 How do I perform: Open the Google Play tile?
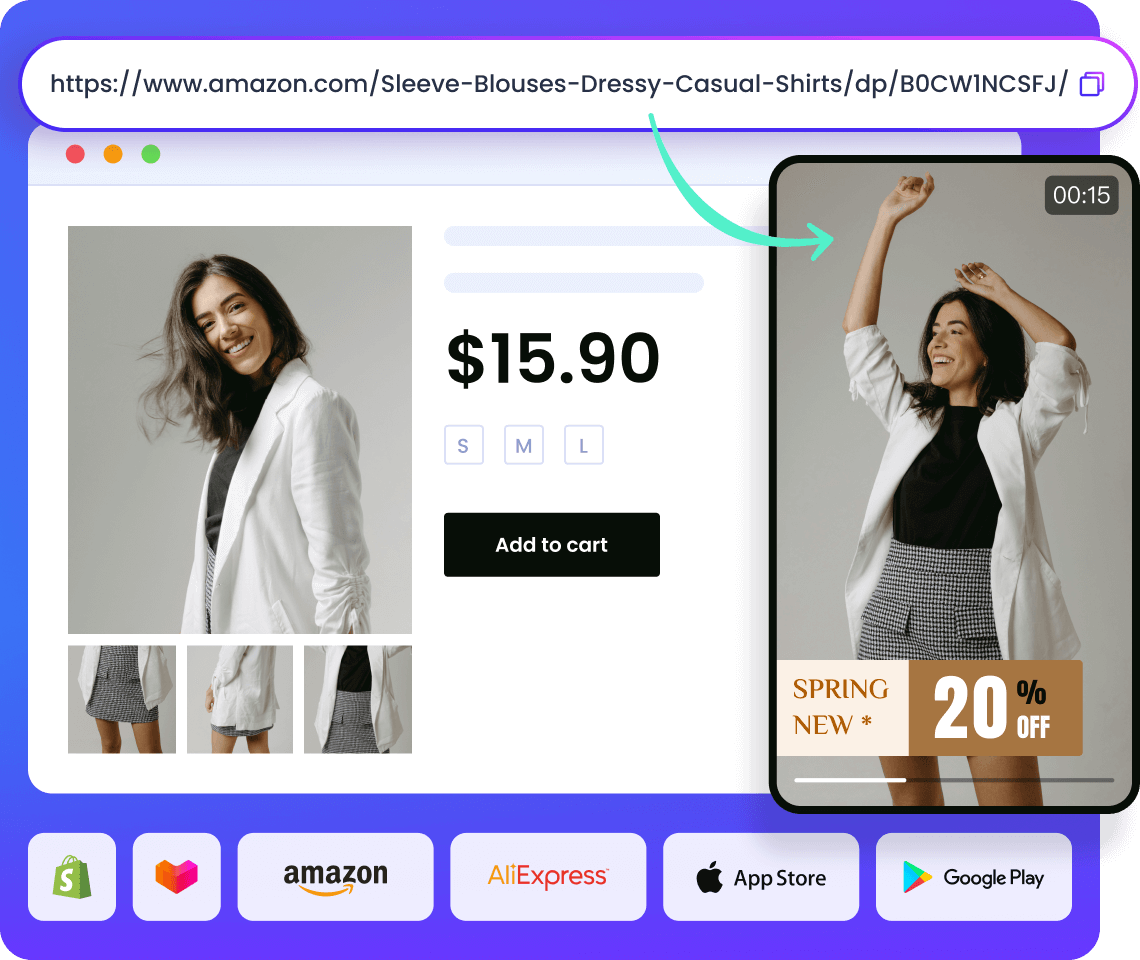(x=974, y=877)
